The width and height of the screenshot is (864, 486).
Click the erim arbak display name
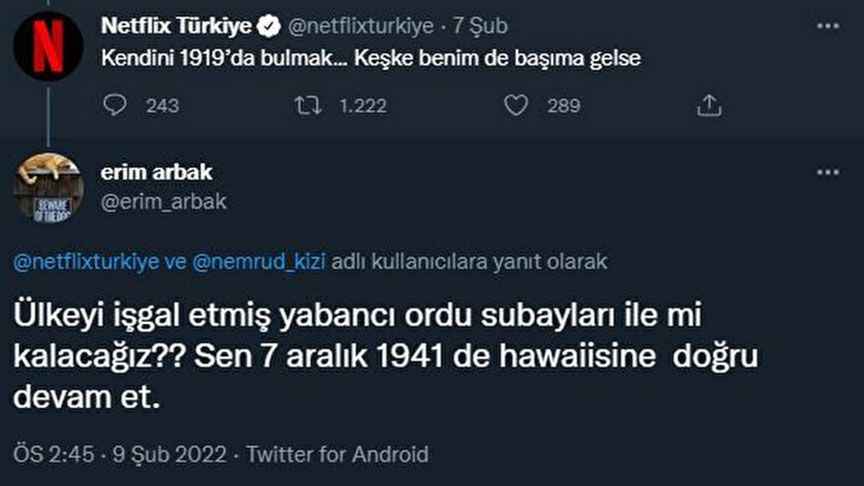click(157, 172)
